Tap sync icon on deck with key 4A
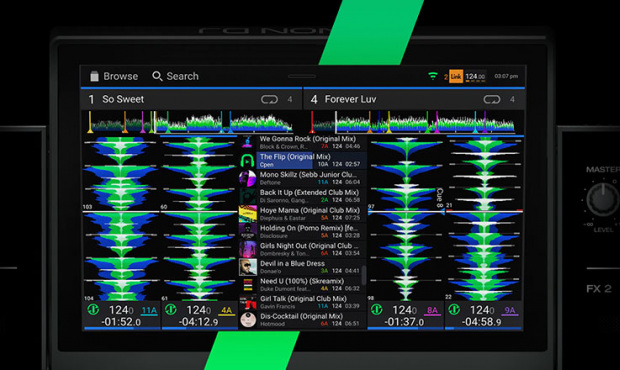This screenshot has width=620, height=370. tap(171, 309)
